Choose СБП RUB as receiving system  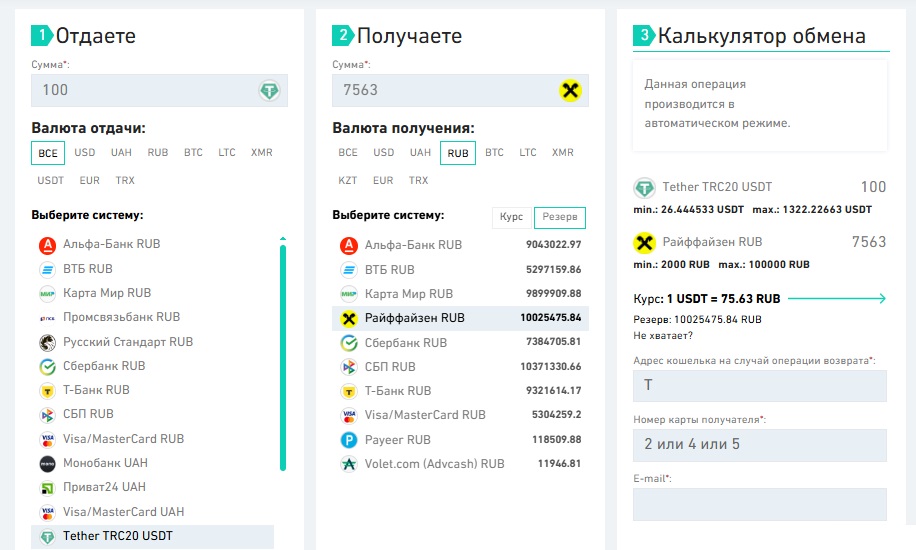click(x=460, y=367)
